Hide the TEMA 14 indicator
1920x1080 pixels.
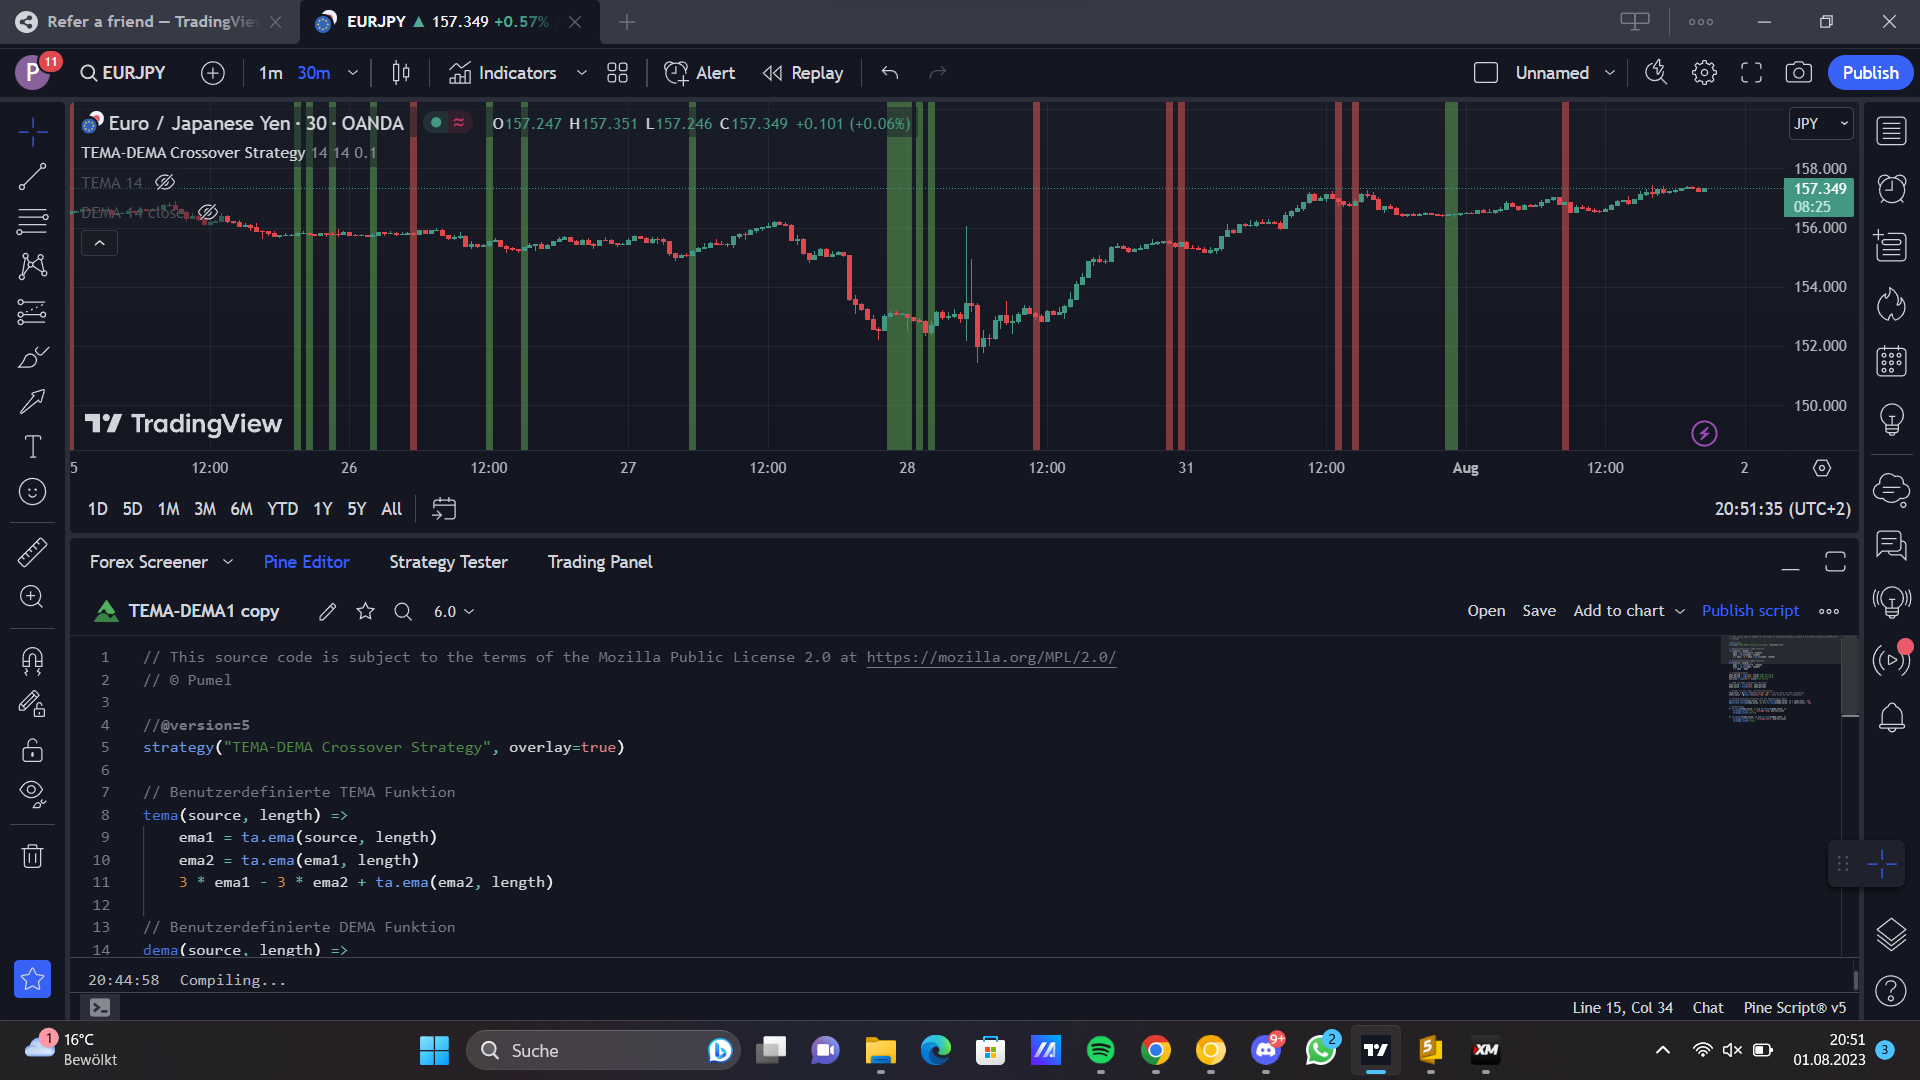pos(165,182)
